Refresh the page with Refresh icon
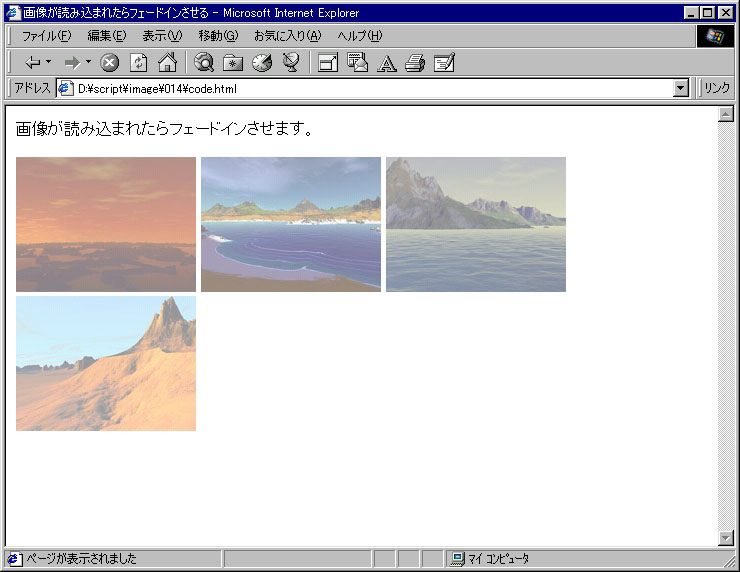Screen dimensions: 740x572 [x=138, y=62]
